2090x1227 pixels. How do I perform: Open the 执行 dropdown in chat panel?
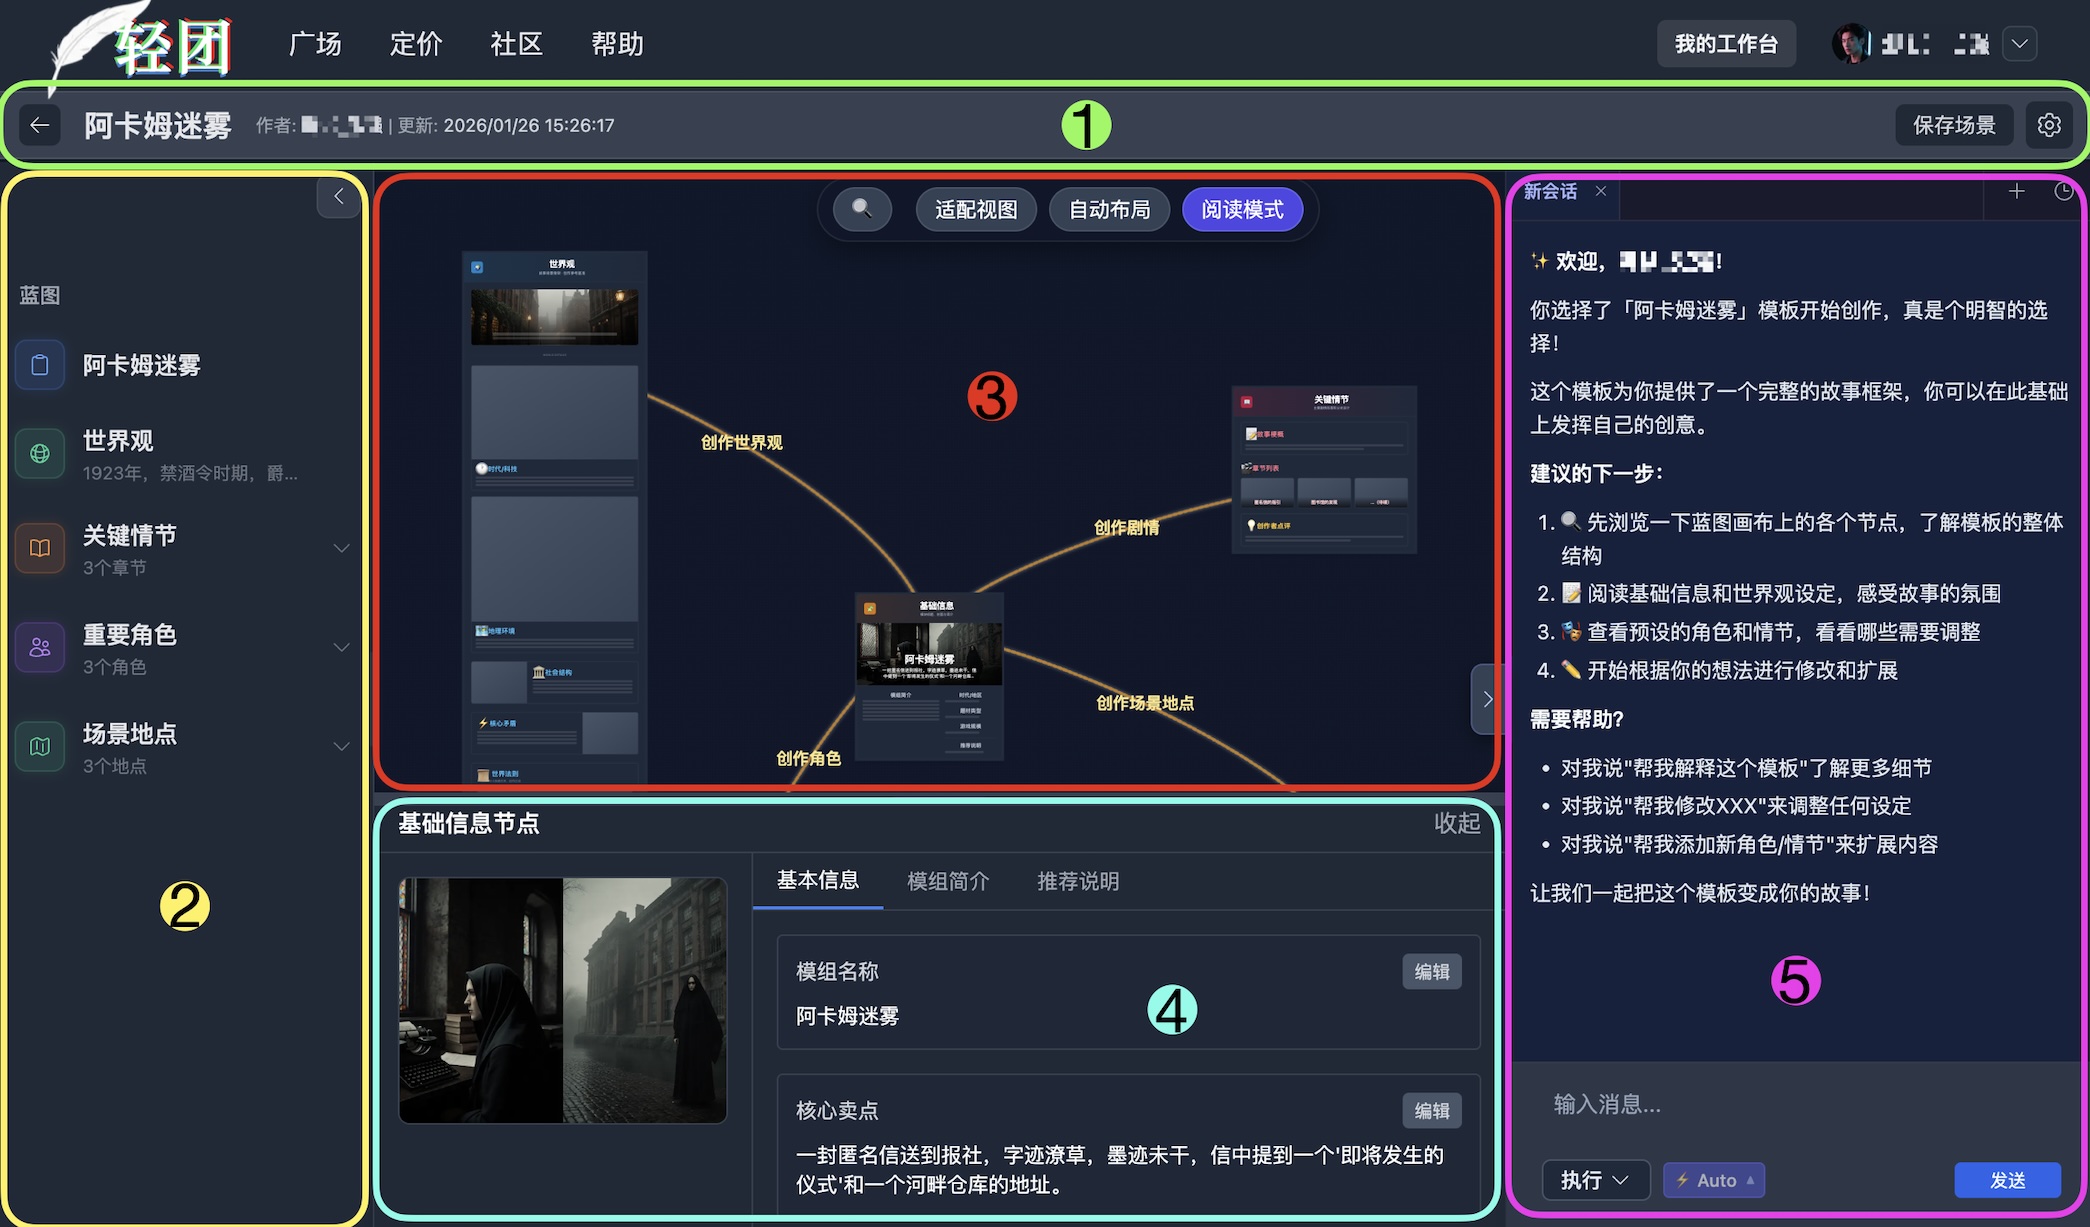click(1595, 1180)
